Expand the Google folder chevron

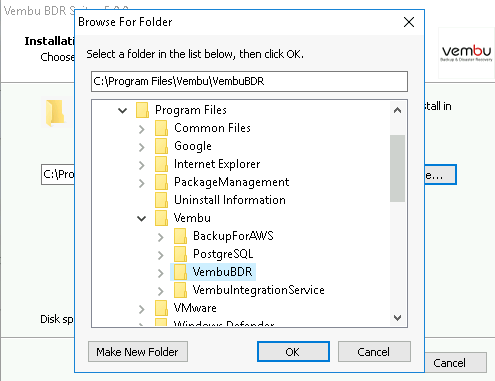click(142, 147)
